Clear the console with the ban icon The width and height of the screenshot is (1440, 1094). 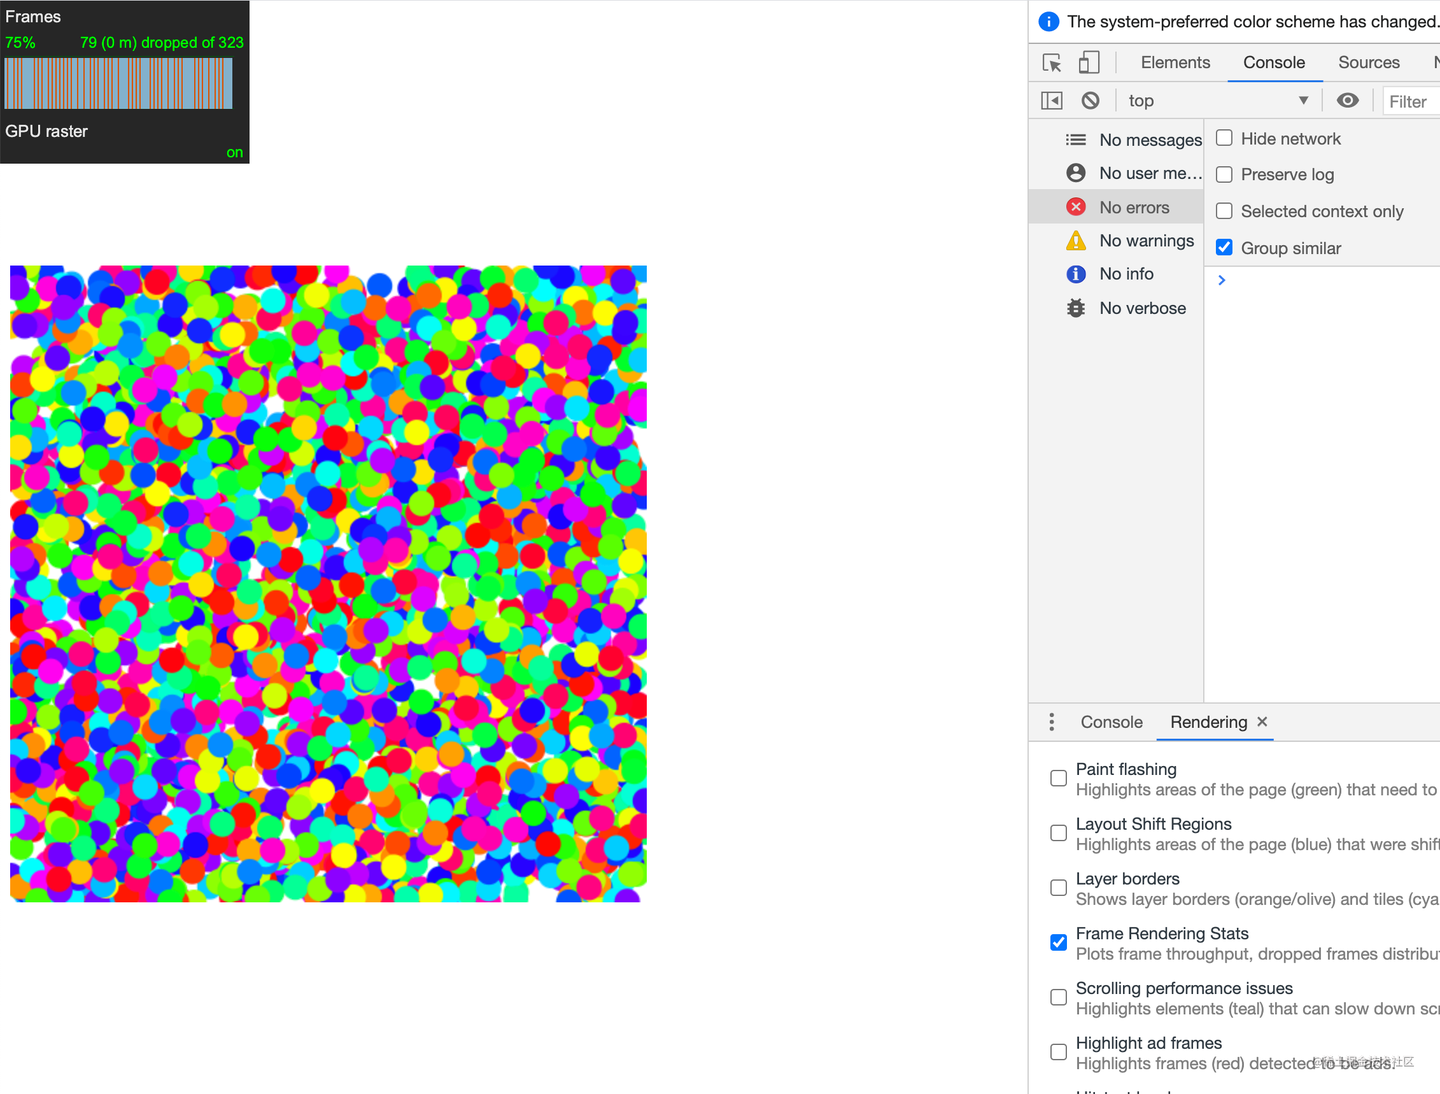(x=1090, y=100)
